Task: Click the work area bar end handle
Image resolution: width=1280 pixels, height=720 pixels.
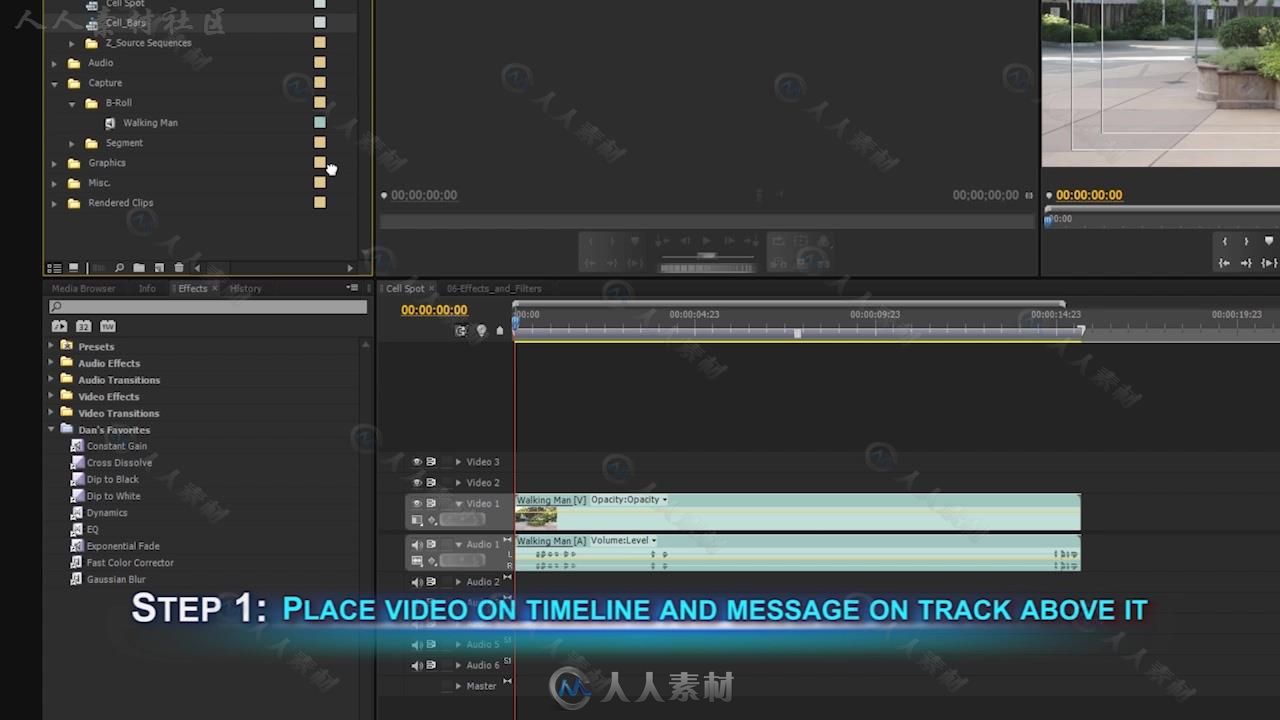Action: (1081, 331)
